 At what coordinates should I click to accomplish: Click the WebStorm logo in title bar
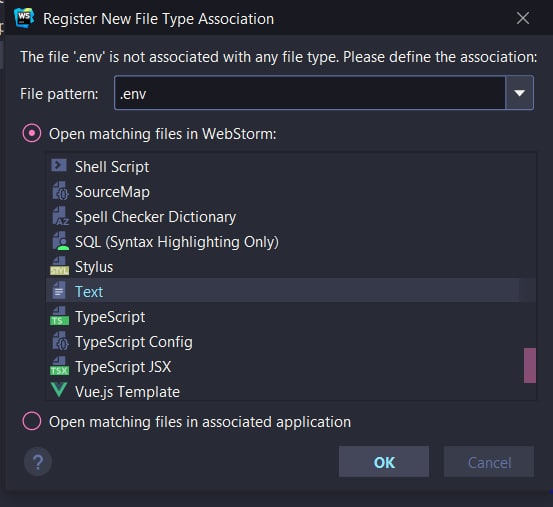coord(24,18)
